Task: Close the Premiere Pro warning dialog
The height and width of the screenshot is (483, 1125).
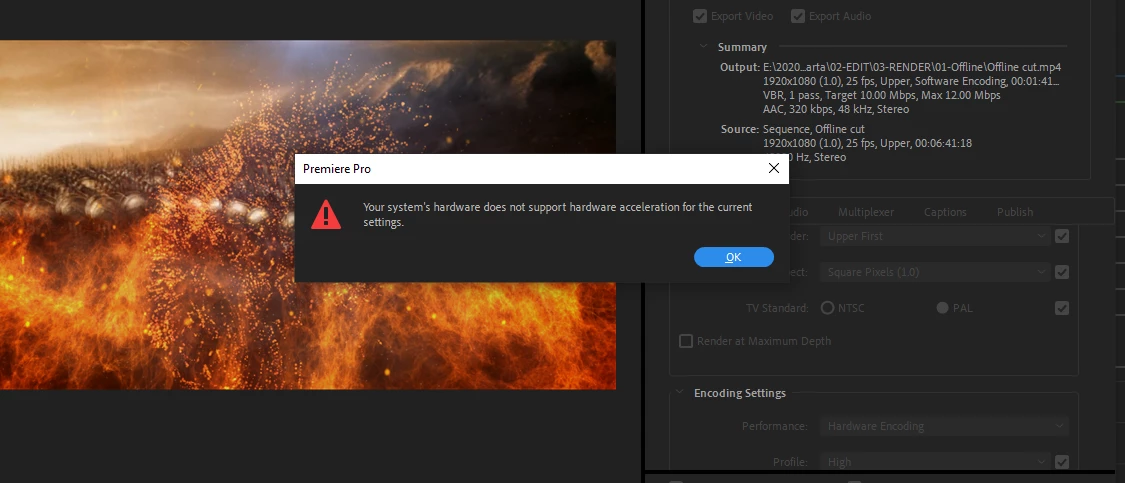Action: tap(773, 169)
